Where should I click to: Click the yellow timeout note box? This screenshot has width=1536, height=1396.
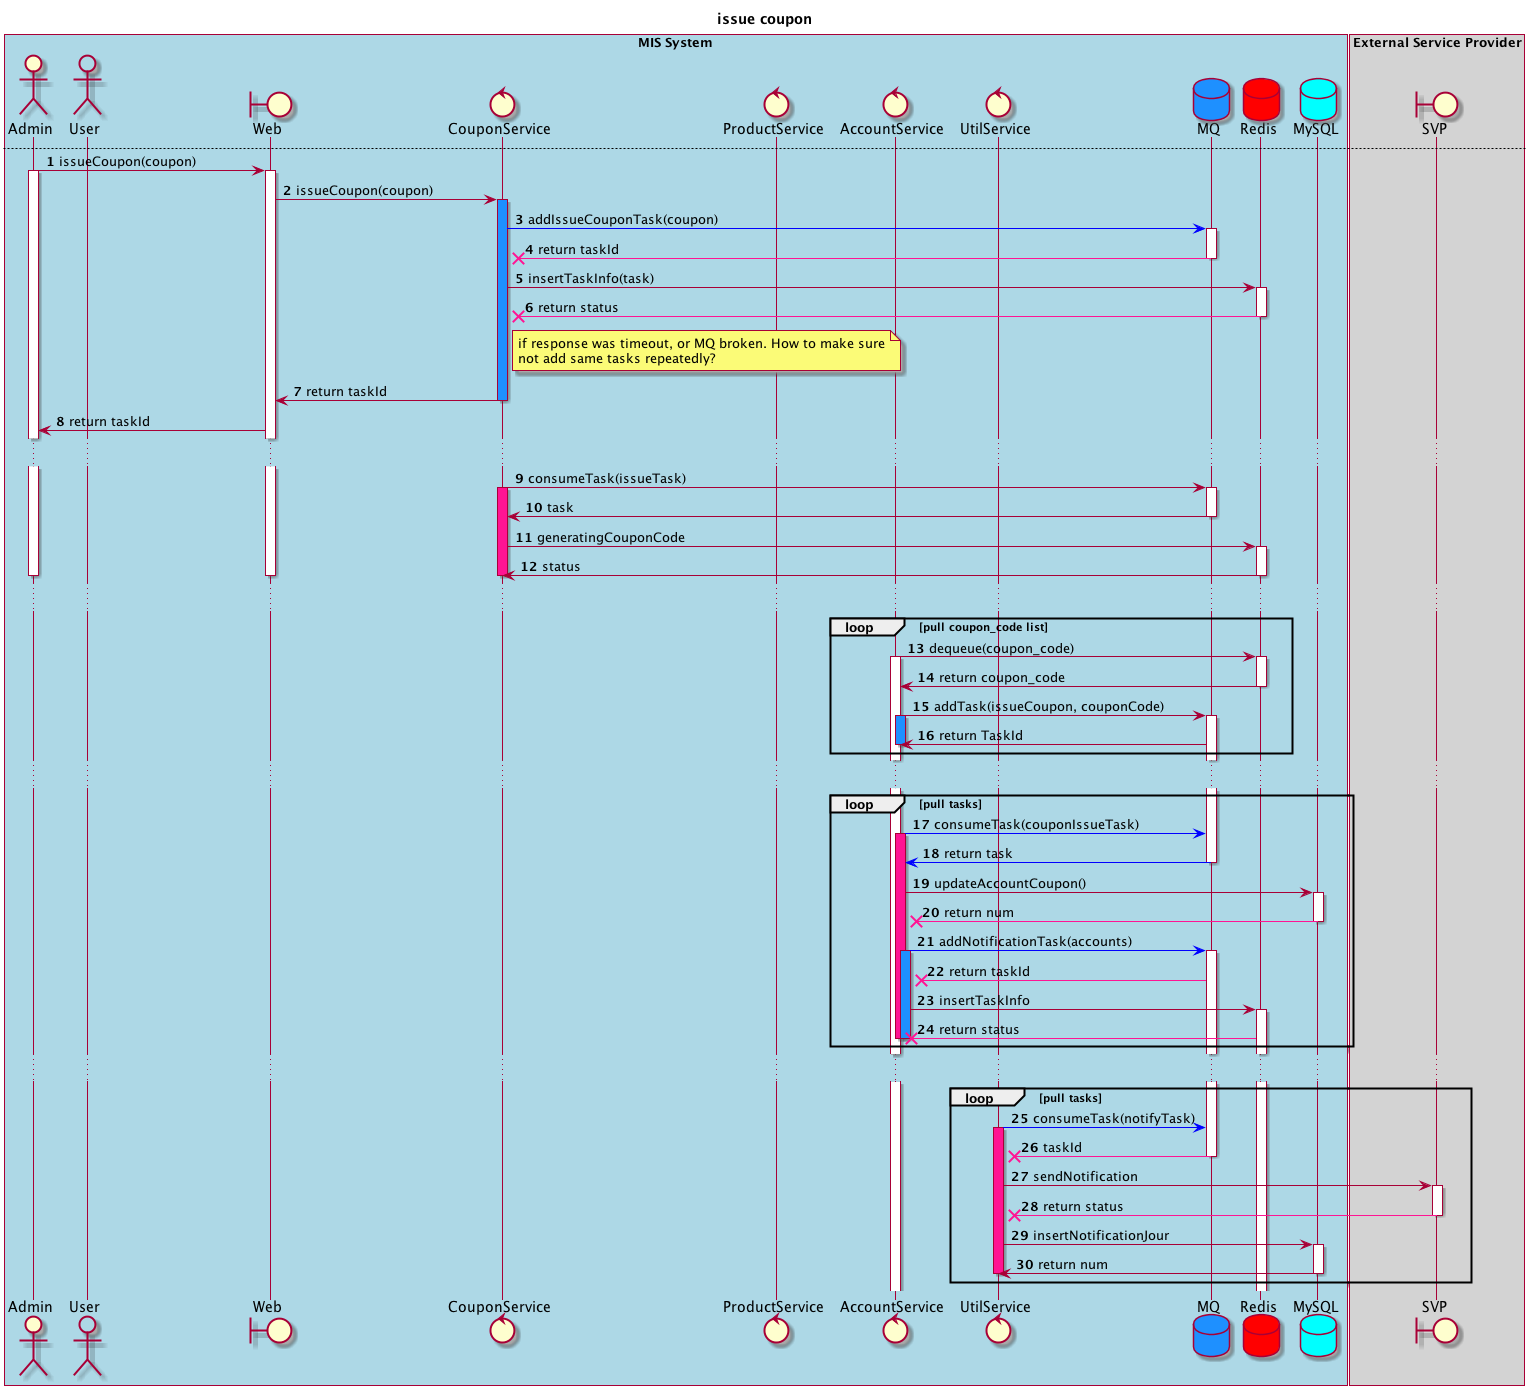click(x=706, y=351)
